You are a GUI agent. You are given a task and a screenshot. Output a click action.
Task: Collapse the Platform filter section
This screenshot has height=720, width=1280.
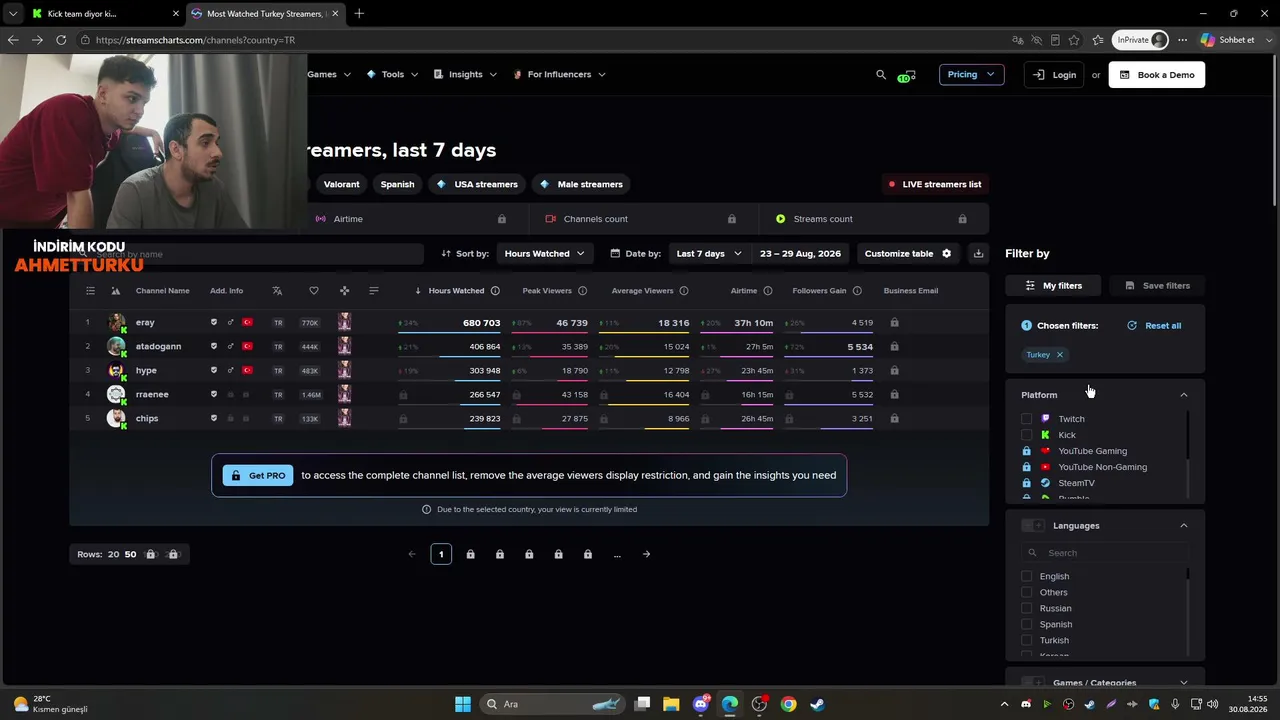click(1184, 395)
